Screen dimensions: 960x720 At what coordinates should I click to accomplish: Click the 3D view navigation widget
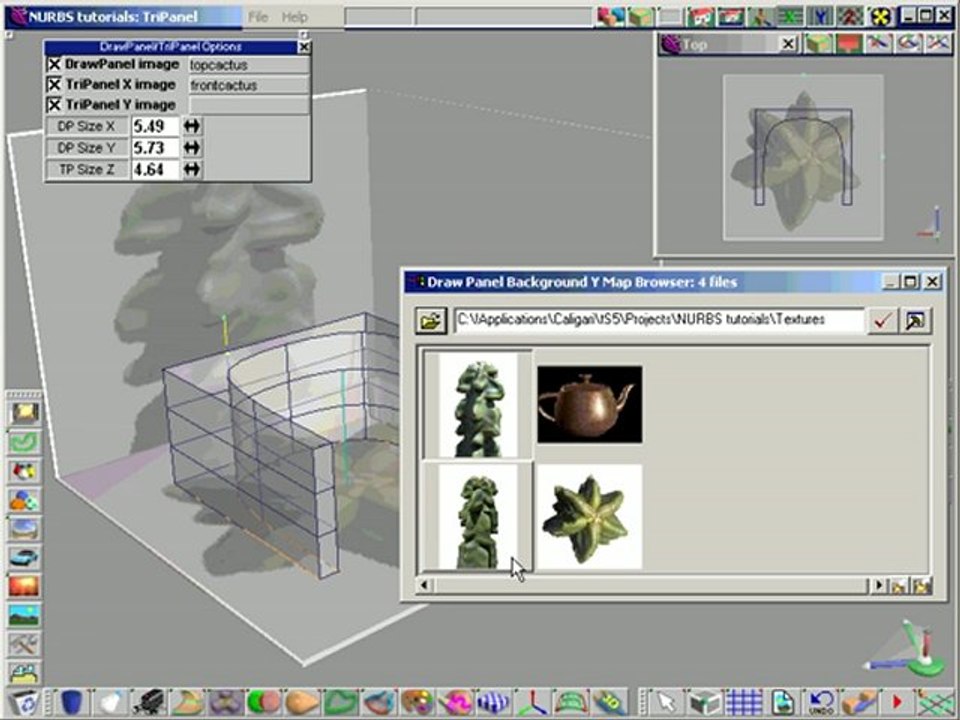908,650
